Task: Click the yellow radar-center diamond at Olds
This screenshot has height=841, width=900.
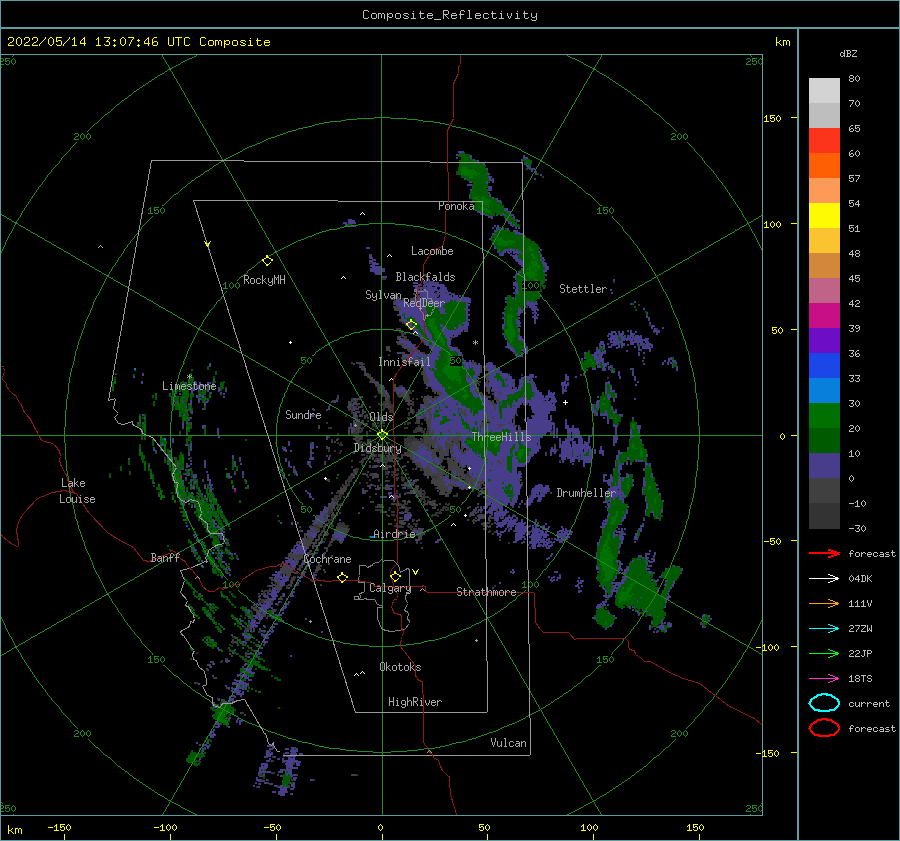Action: [382, 435]
